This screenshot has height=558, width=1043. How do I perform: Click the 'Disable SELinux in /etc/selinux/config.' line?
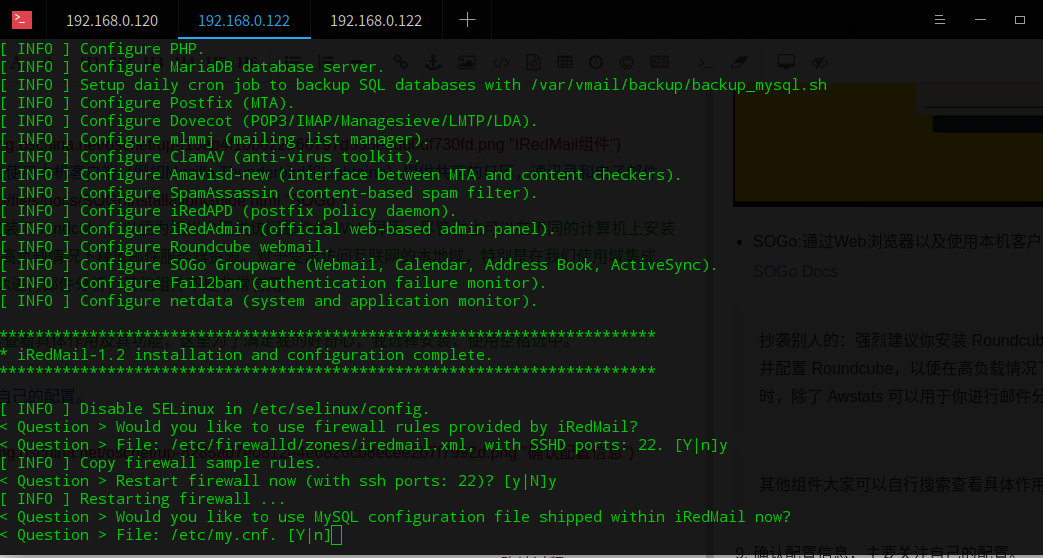pos(215,408)
